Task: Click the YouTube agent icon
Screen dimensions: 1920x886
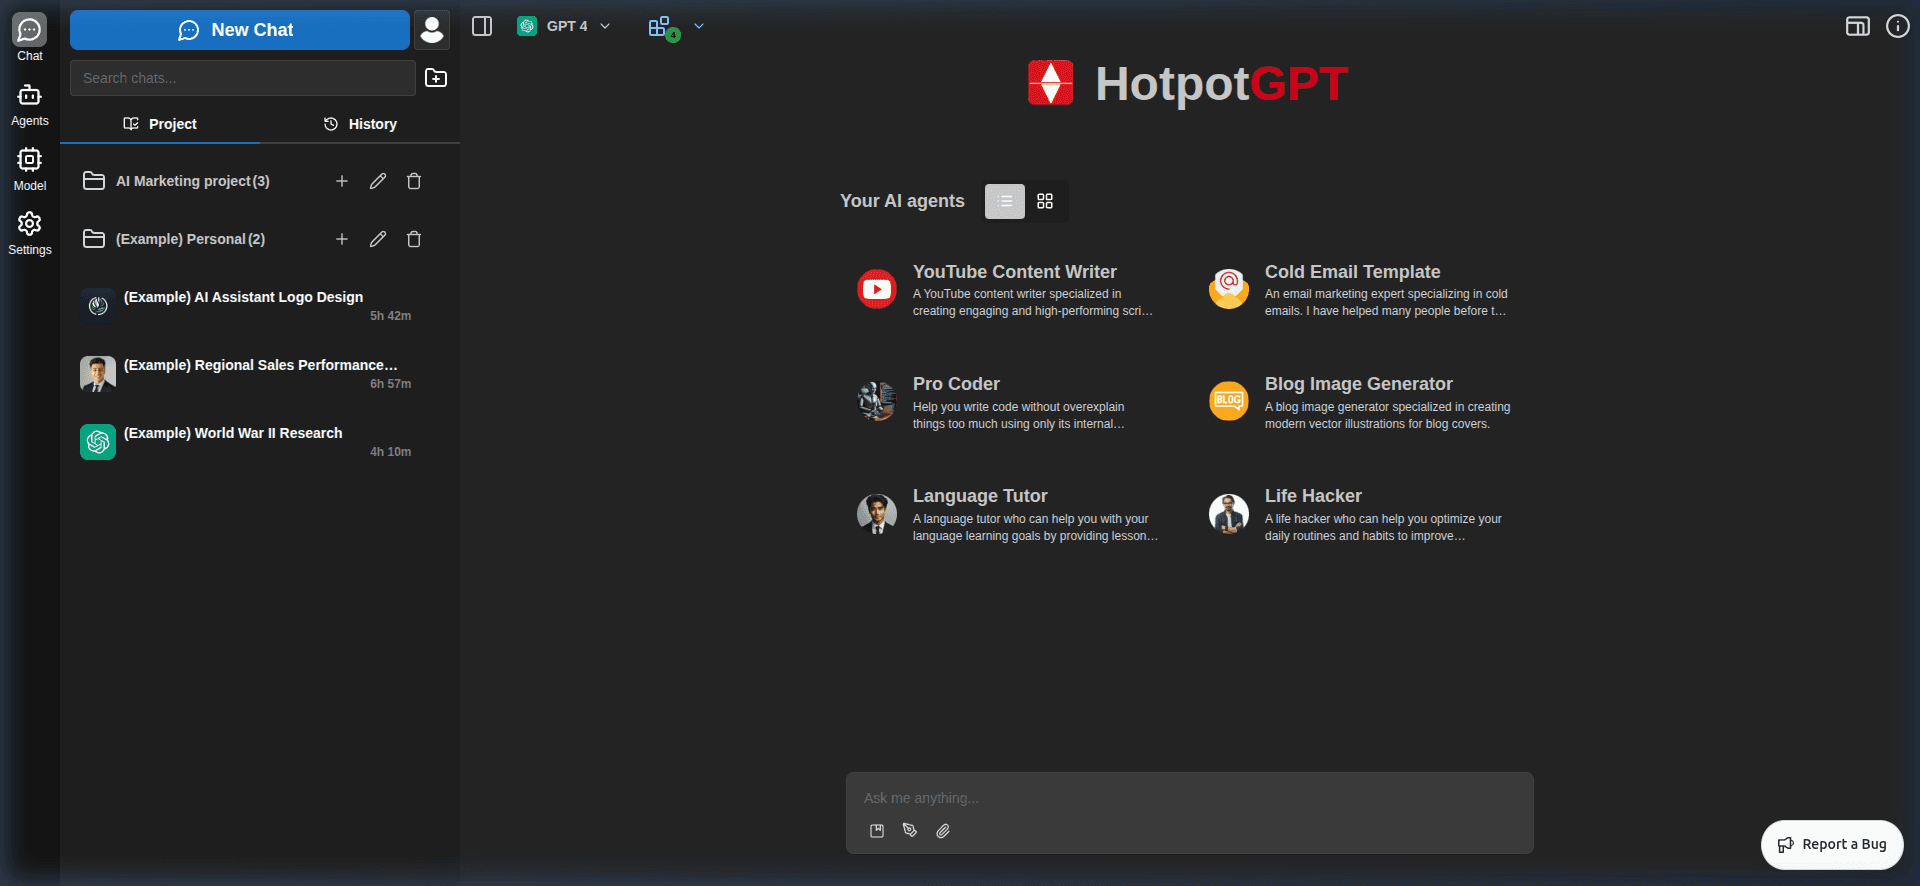Action: (x=877, y=289)
